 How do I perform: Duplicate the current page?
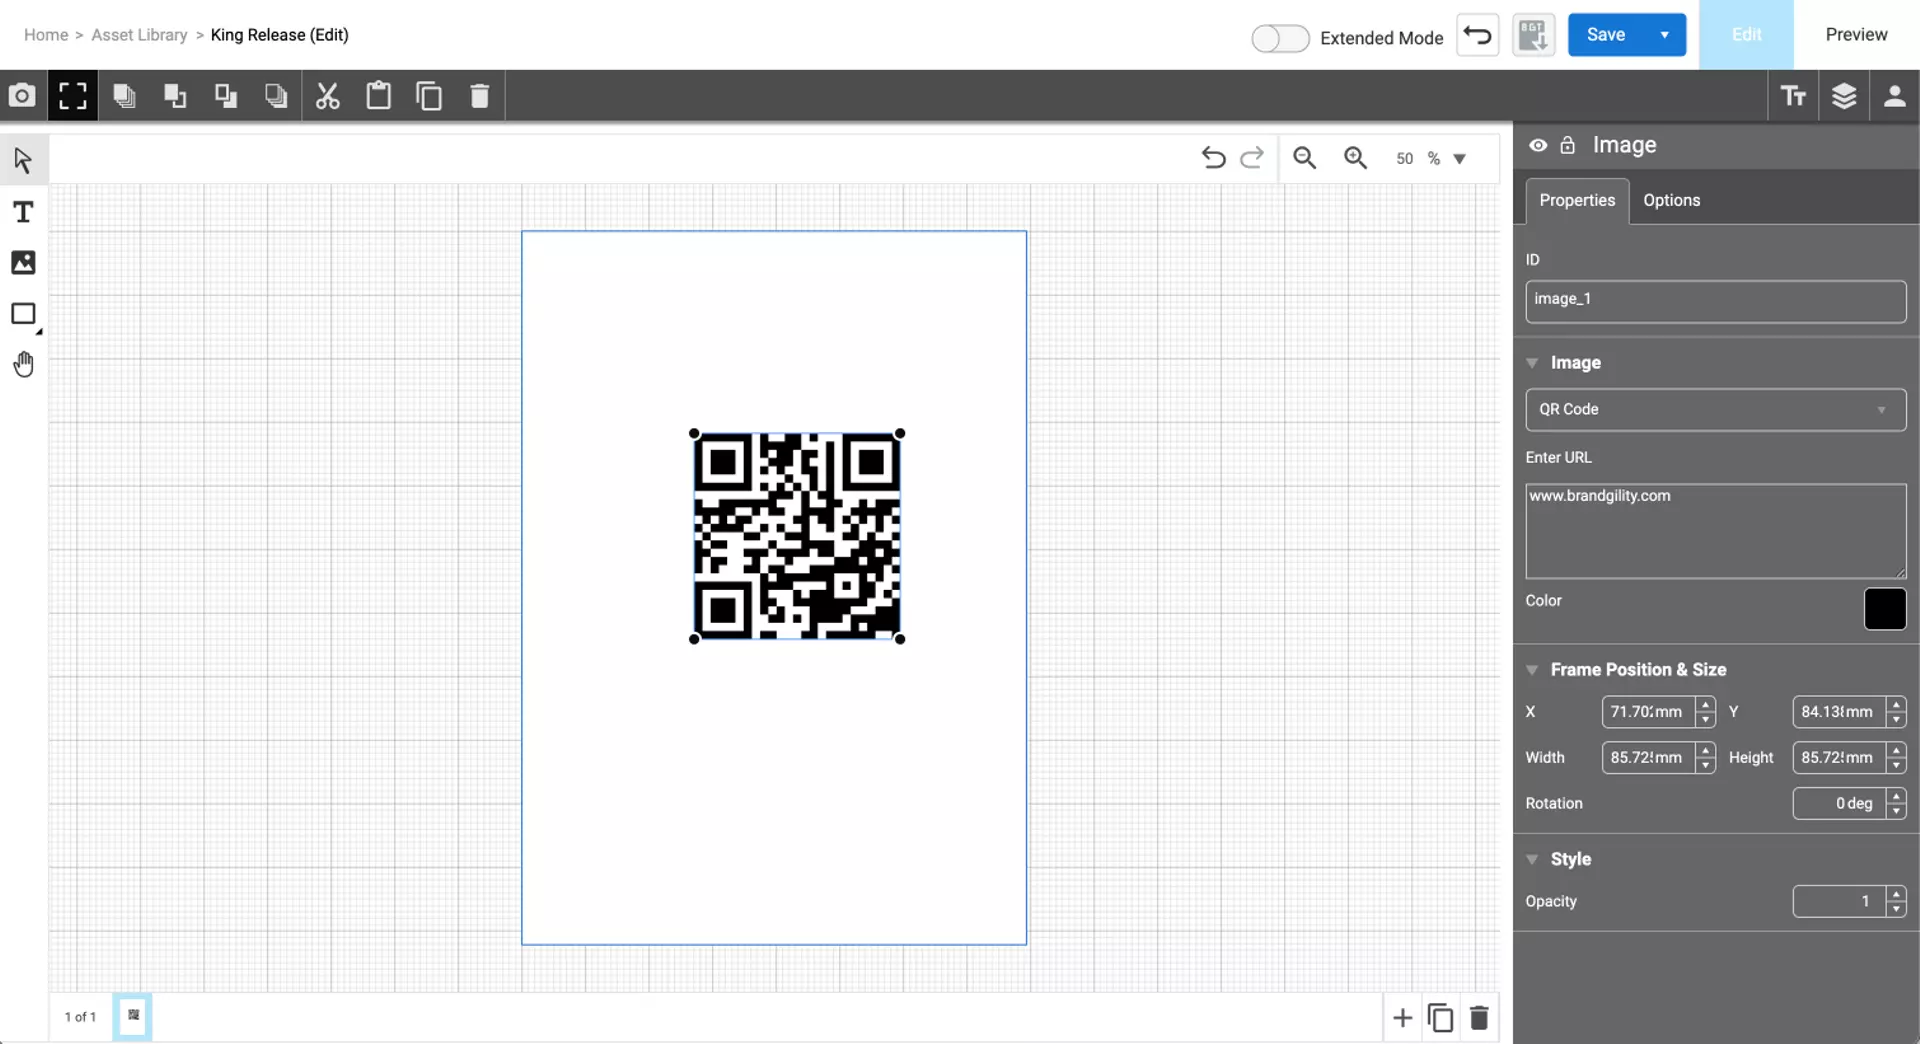pos(1440,1018)
